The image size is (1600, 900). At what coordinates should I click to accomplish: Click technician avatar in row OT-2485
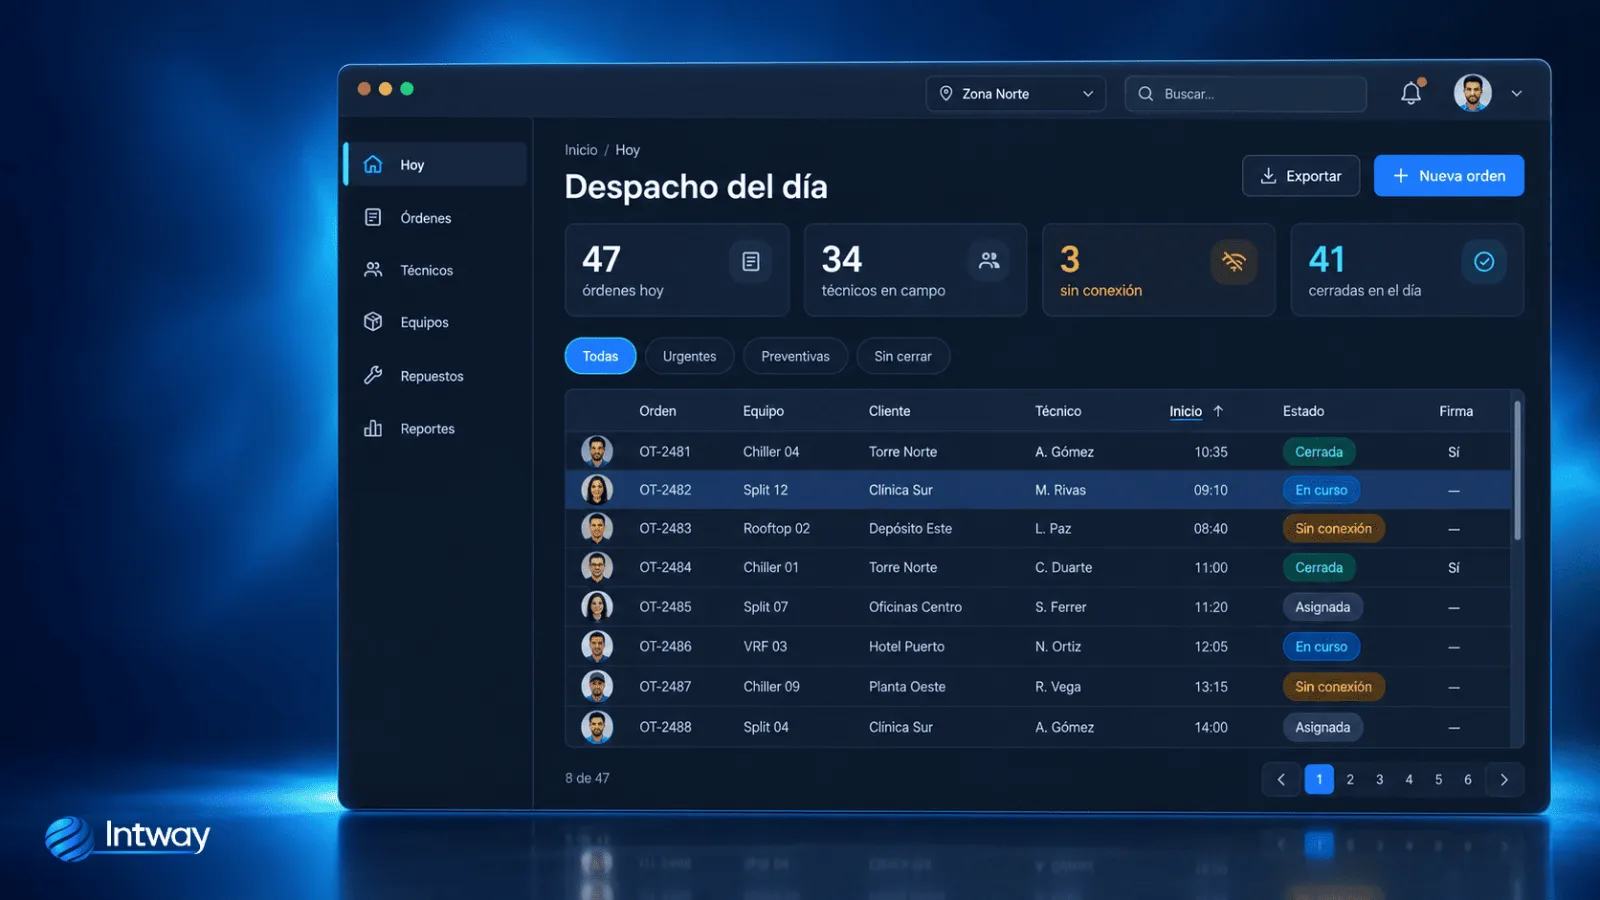(597, 606)
